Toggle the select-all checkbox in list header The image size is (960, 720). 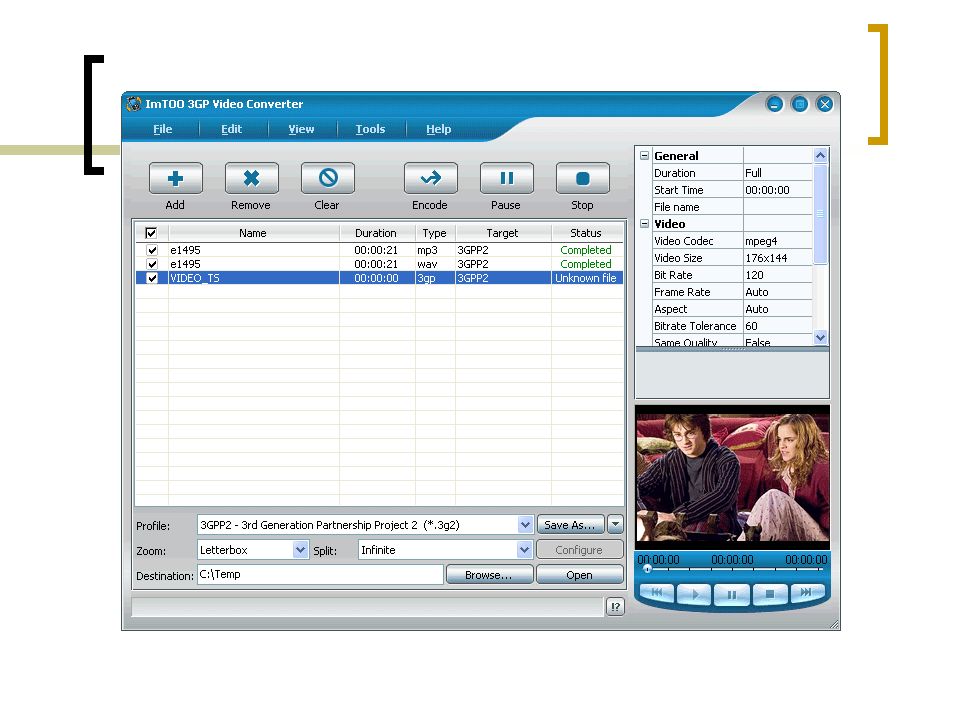151,233
